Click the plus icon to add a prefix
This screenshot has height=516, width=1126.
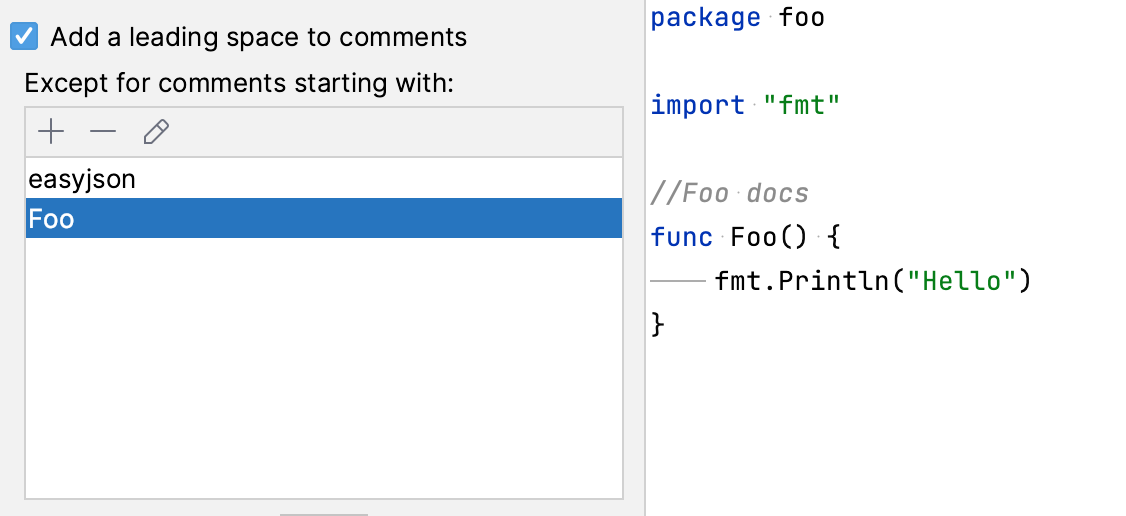point(50,132)
